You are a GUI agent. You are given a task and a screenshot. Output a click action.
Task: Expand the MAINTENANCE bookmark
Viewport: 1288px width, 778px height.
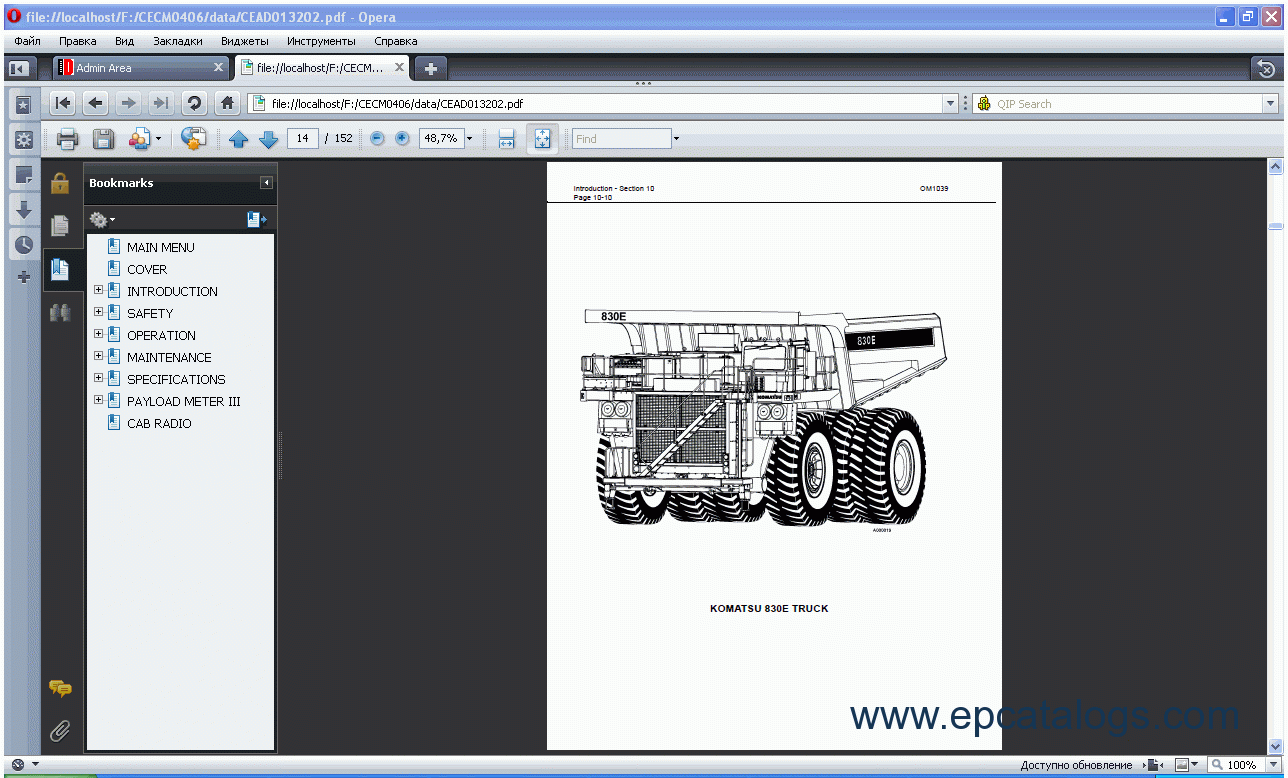(x=98, y=356)
